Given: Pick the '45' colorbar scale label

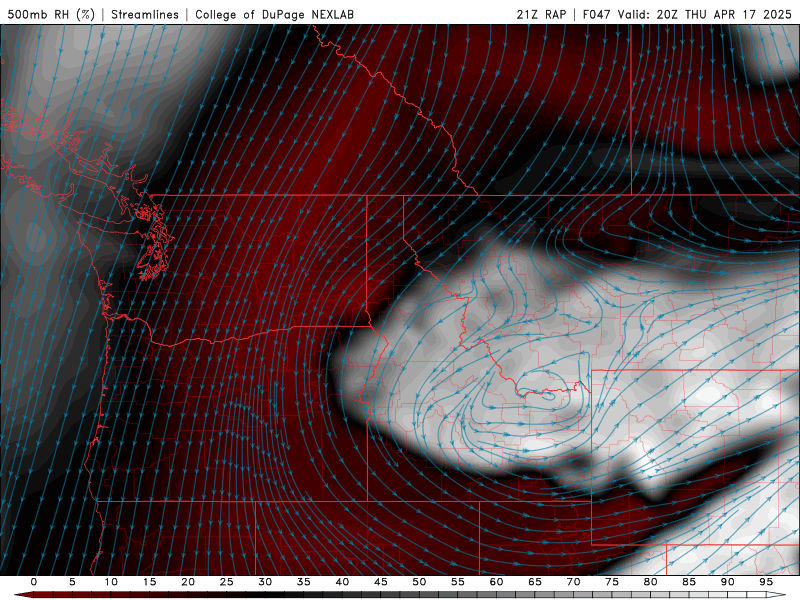Looking at the screenshot, I should (381, 582).
